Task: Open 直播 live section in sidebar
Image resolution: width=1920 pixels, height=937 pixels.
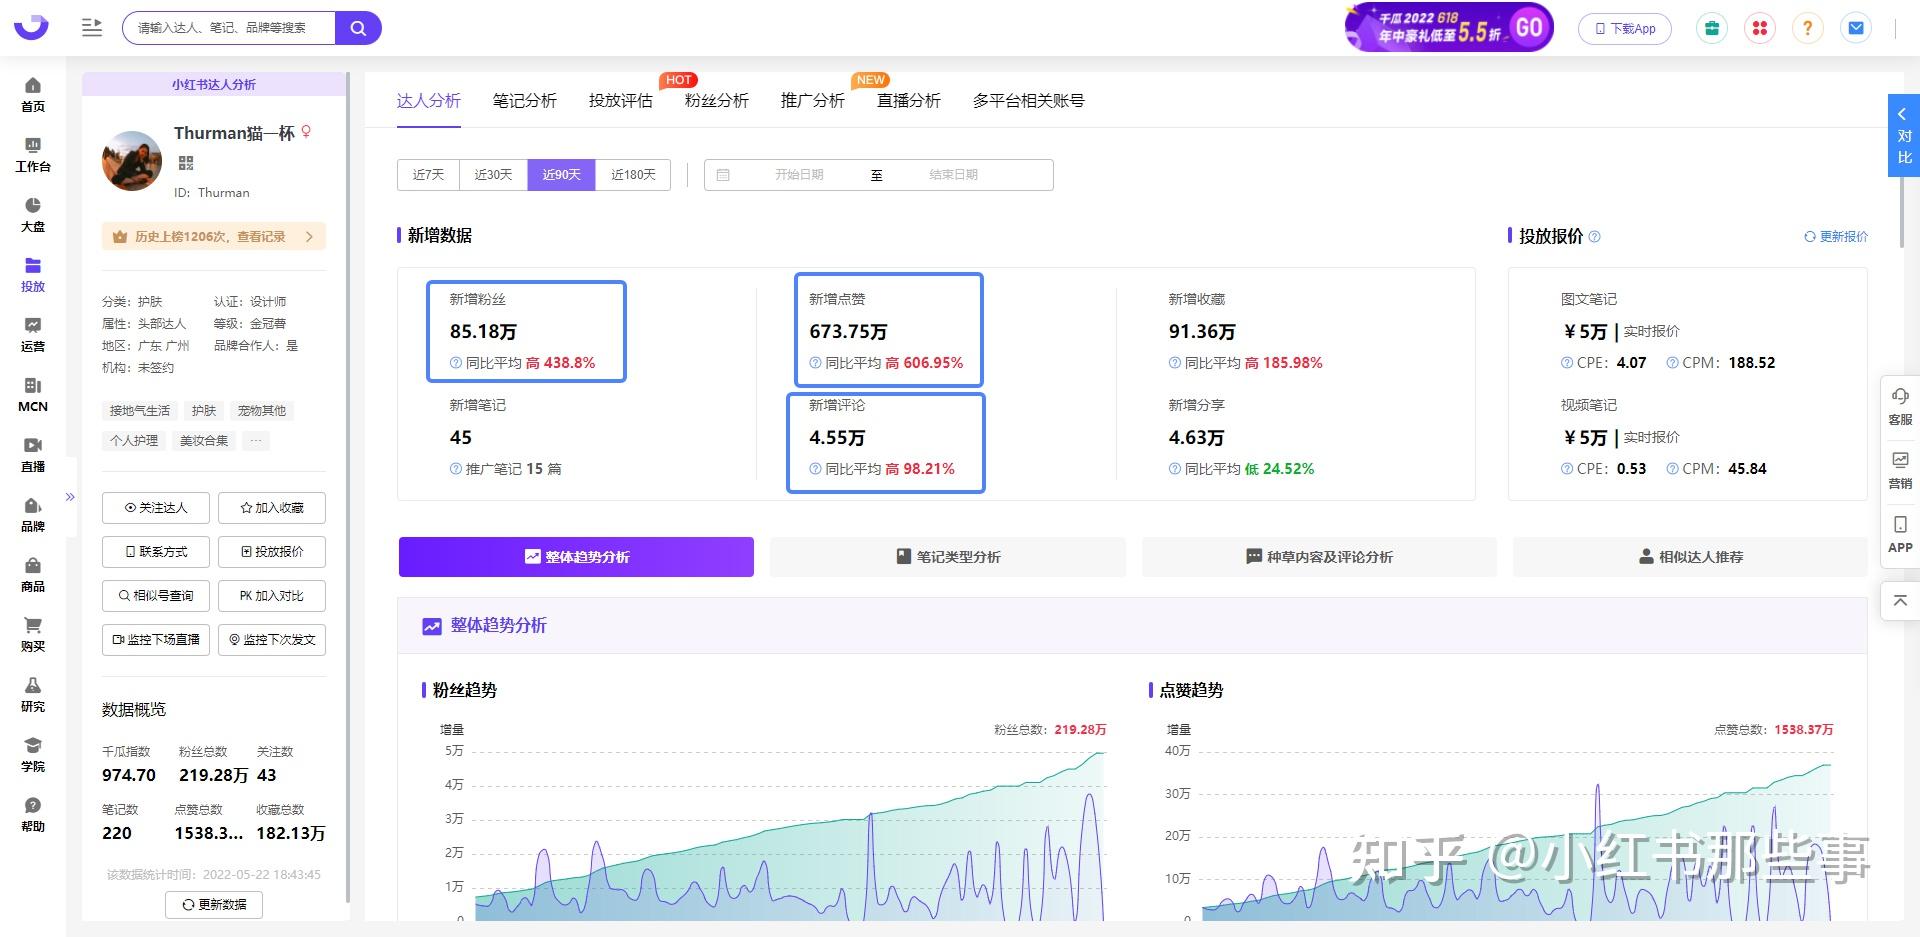Action: tap(33, 455)
